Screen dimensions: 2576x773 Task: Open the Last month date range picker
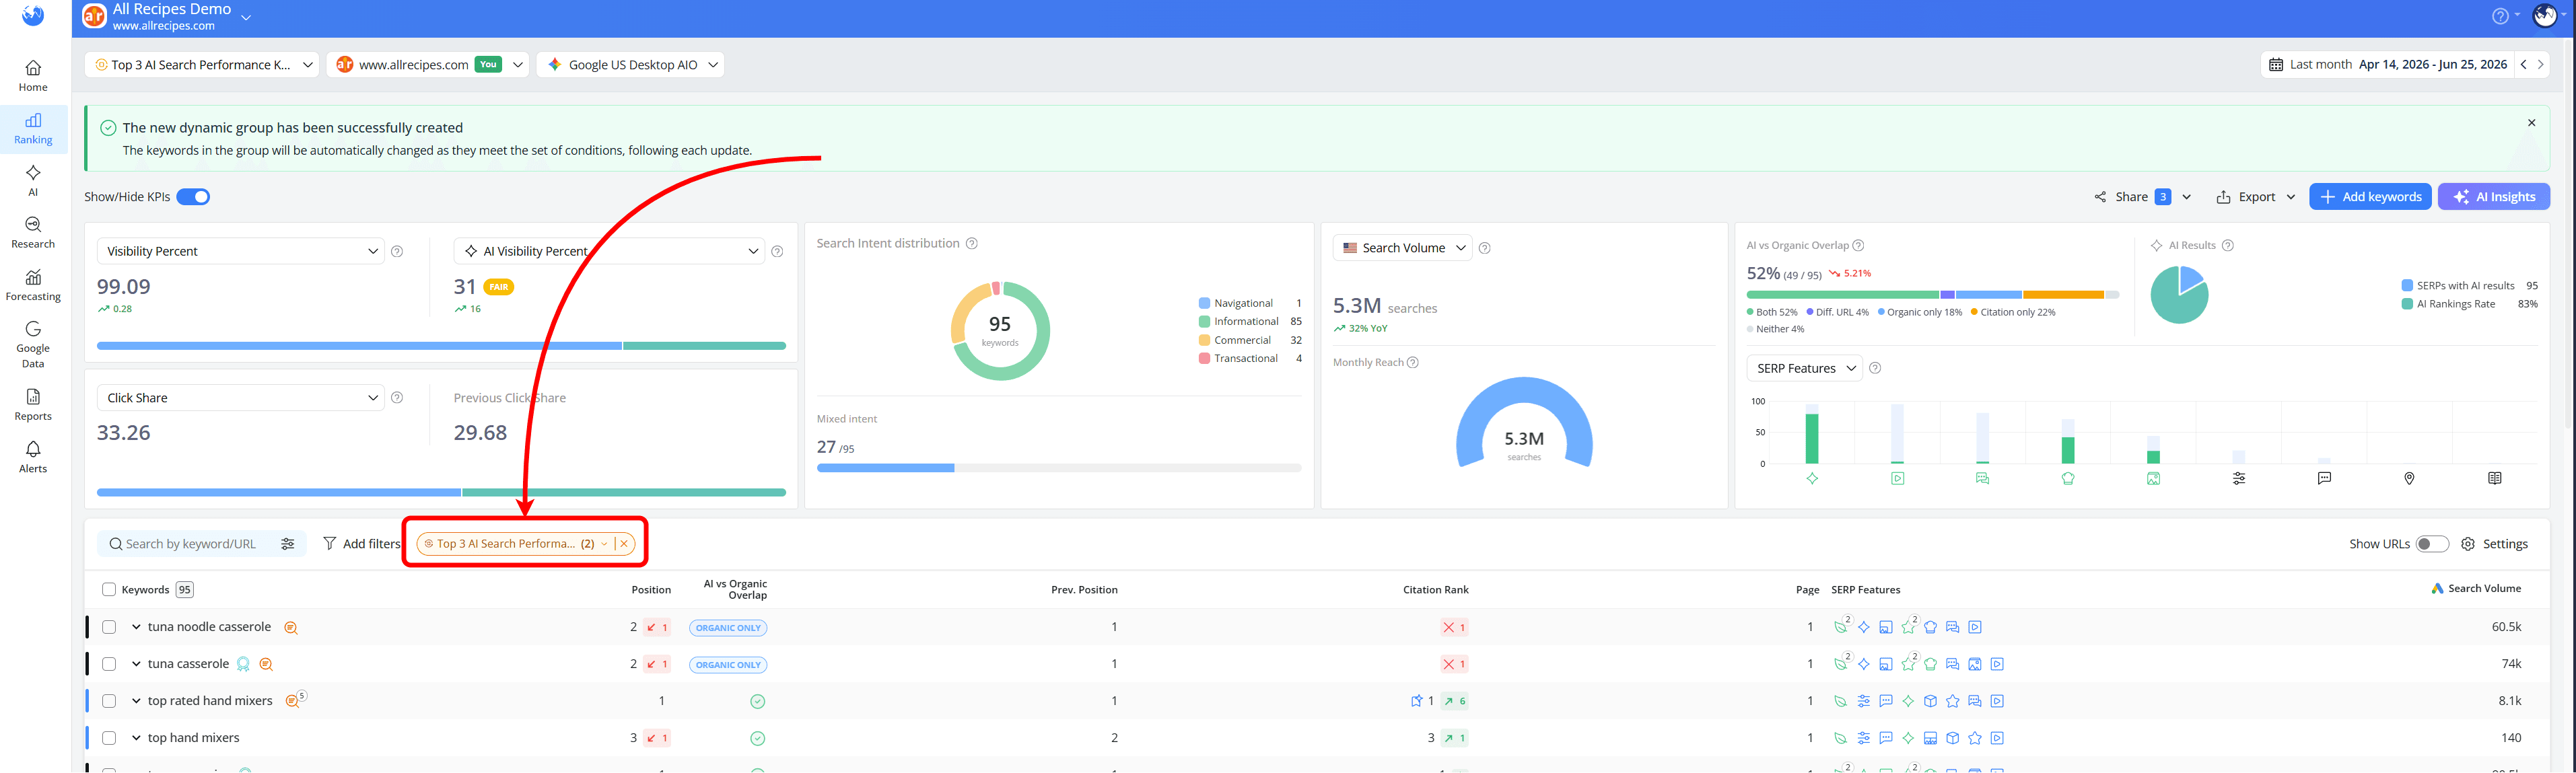click(x=2387, y=64)
